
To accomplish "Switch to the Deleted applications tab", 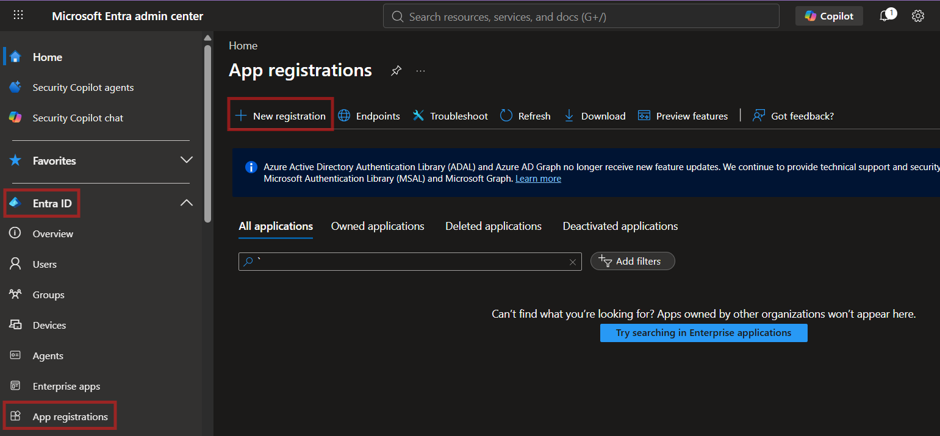I will click(x=493, y=226).
